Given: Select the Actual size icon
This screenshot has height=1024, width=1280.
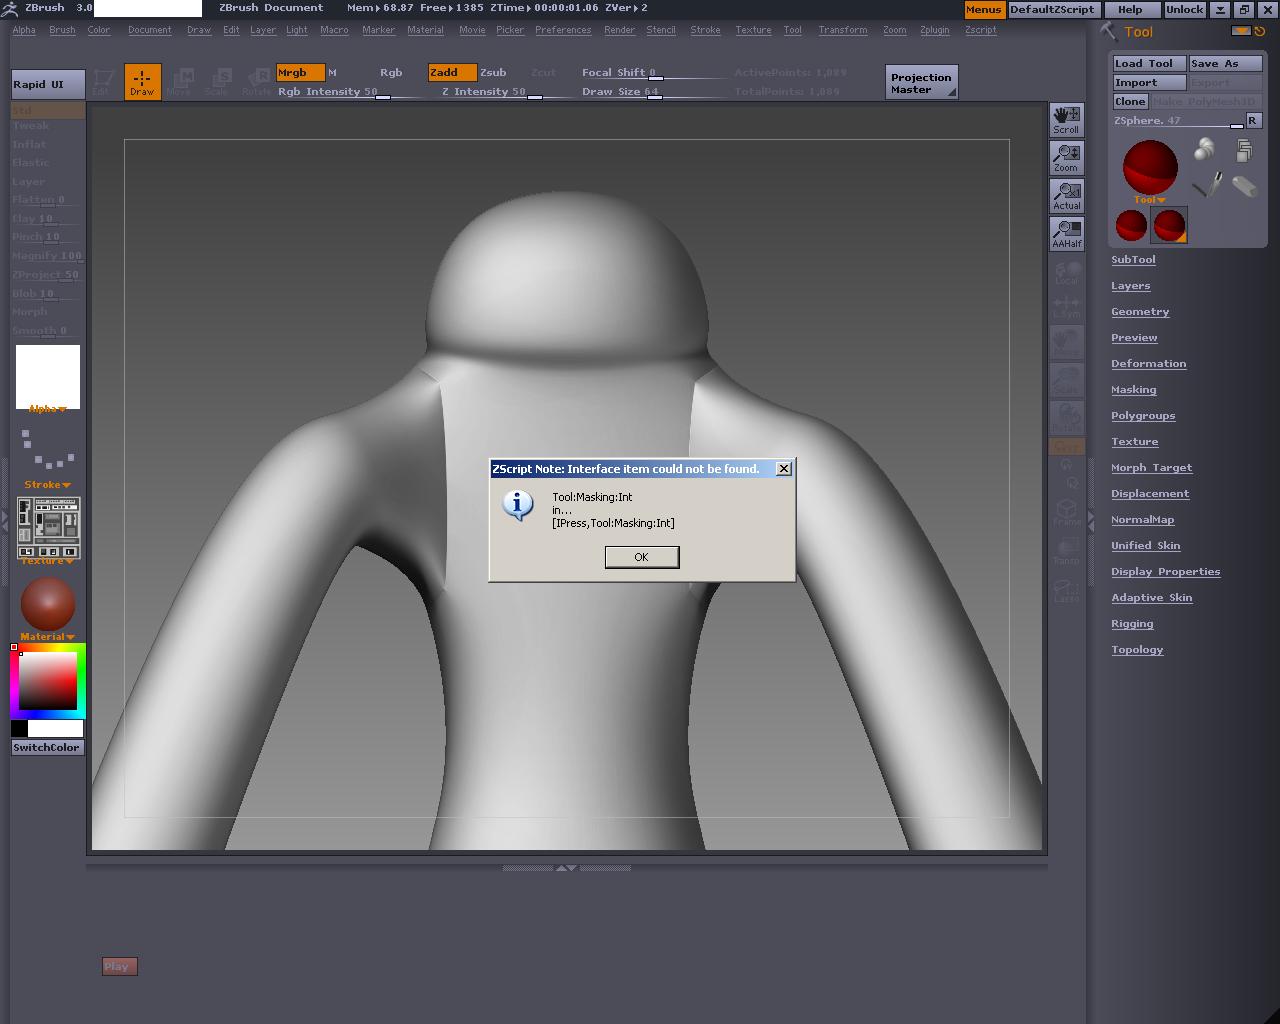Looking at the screenshot, I should pyautogui.click(x=1067, y=196).
